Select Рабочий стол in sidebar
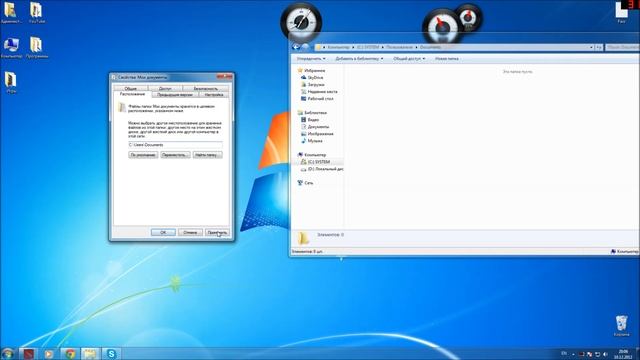The height and width of the screenshot is (360, 640). click(x=320, y=99)
